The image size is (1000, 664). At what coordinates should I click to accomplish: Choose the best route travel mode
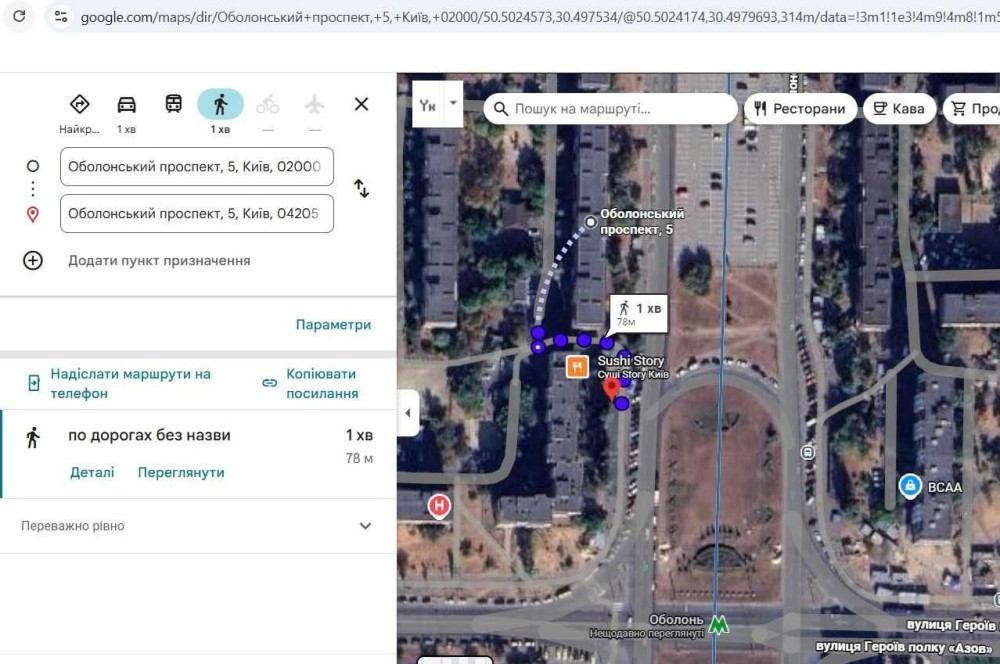coord(80,104)
